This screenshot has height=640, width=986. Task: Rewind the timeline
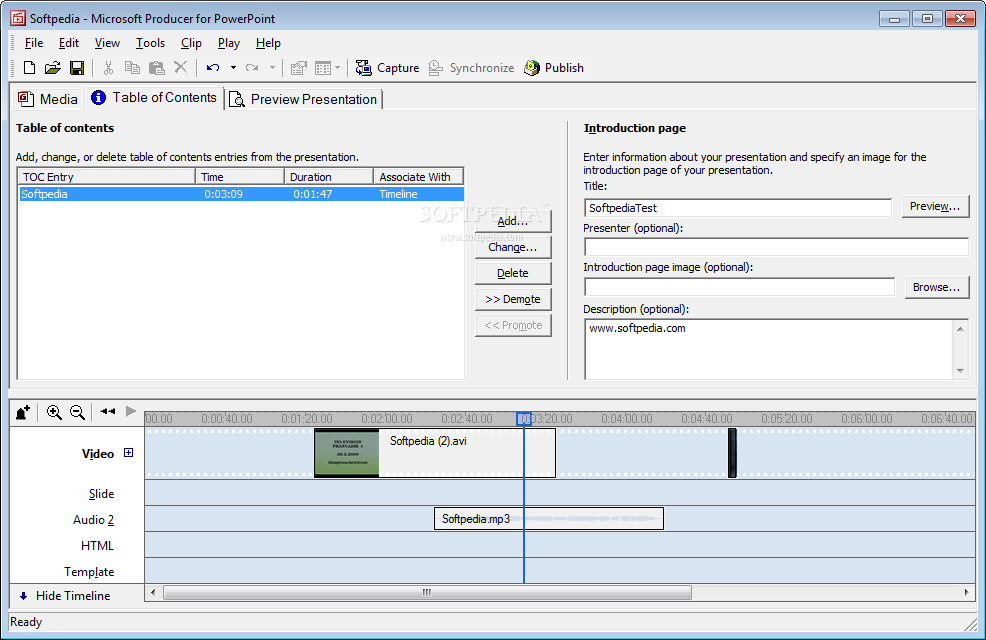click(x=108, y=411)
